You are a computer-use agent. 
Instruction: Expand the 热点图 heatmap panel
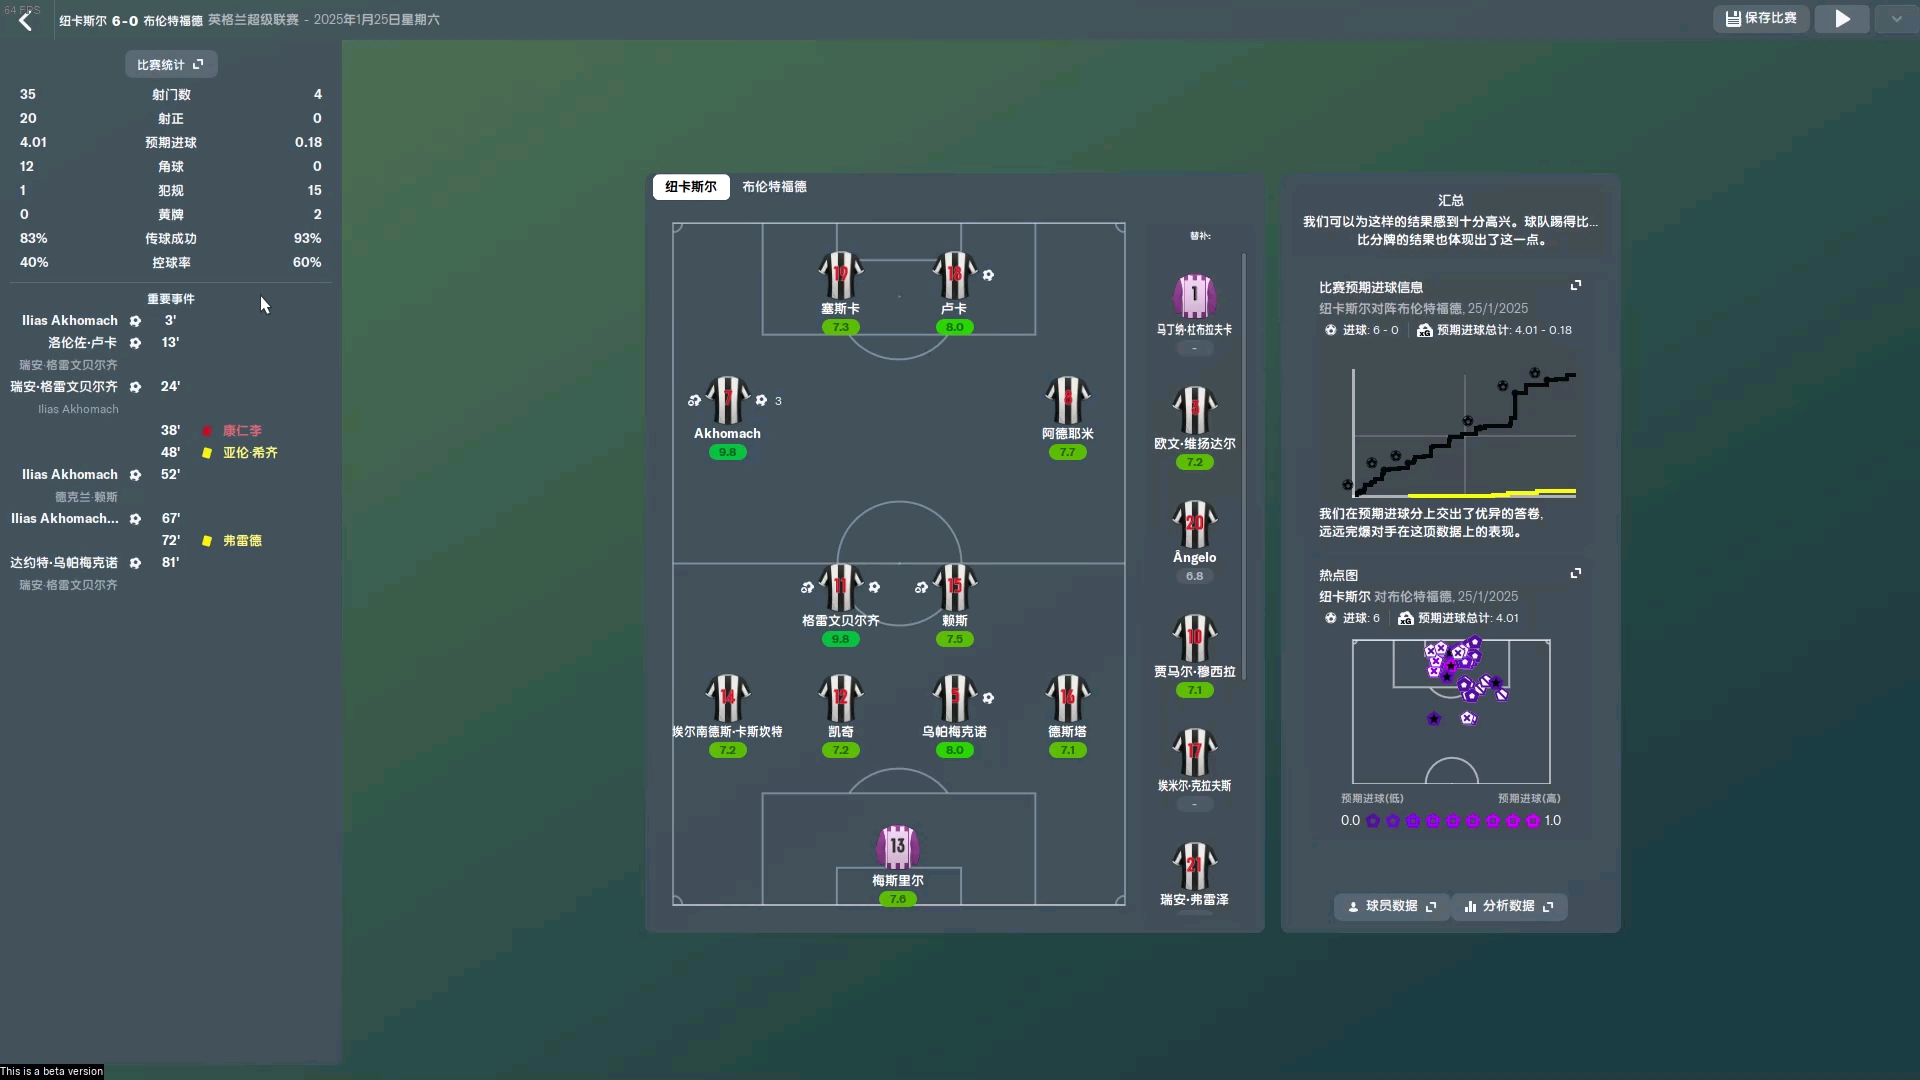[x=1576, y=574]
